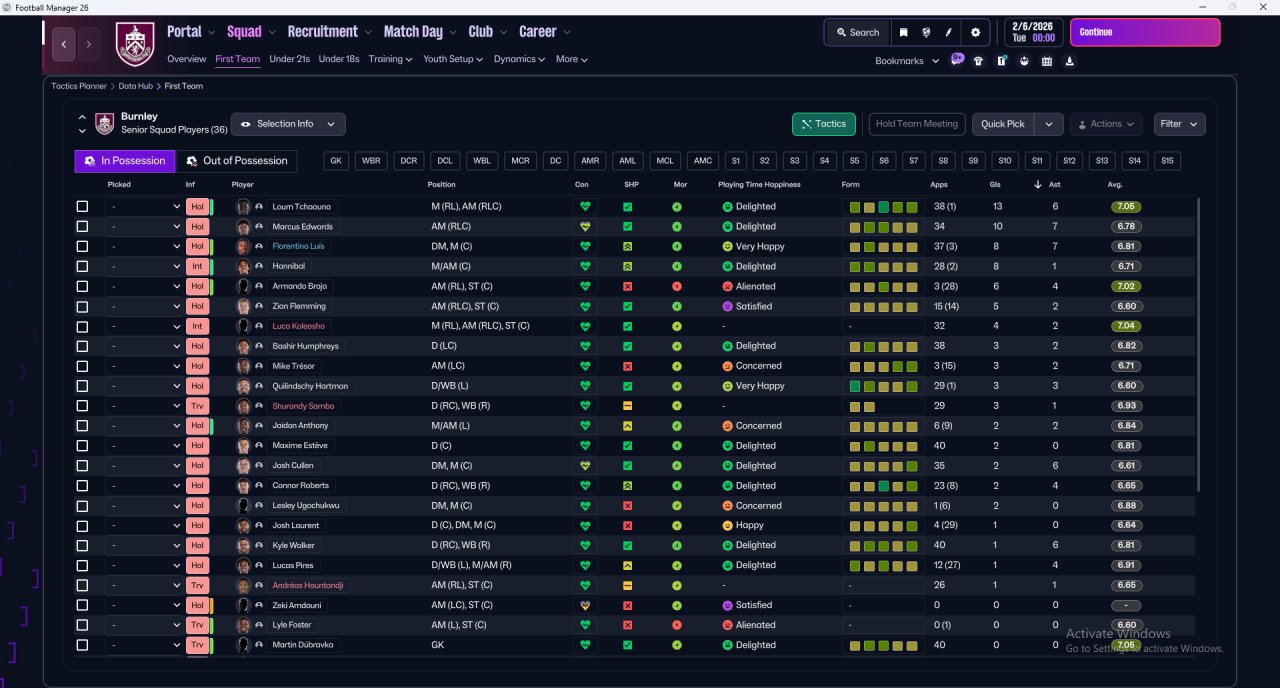This screenshot has width=1280, height=688.
Task: Open the Picked dropdown for Zian Flemming
Action: click(x=144, y=307)
